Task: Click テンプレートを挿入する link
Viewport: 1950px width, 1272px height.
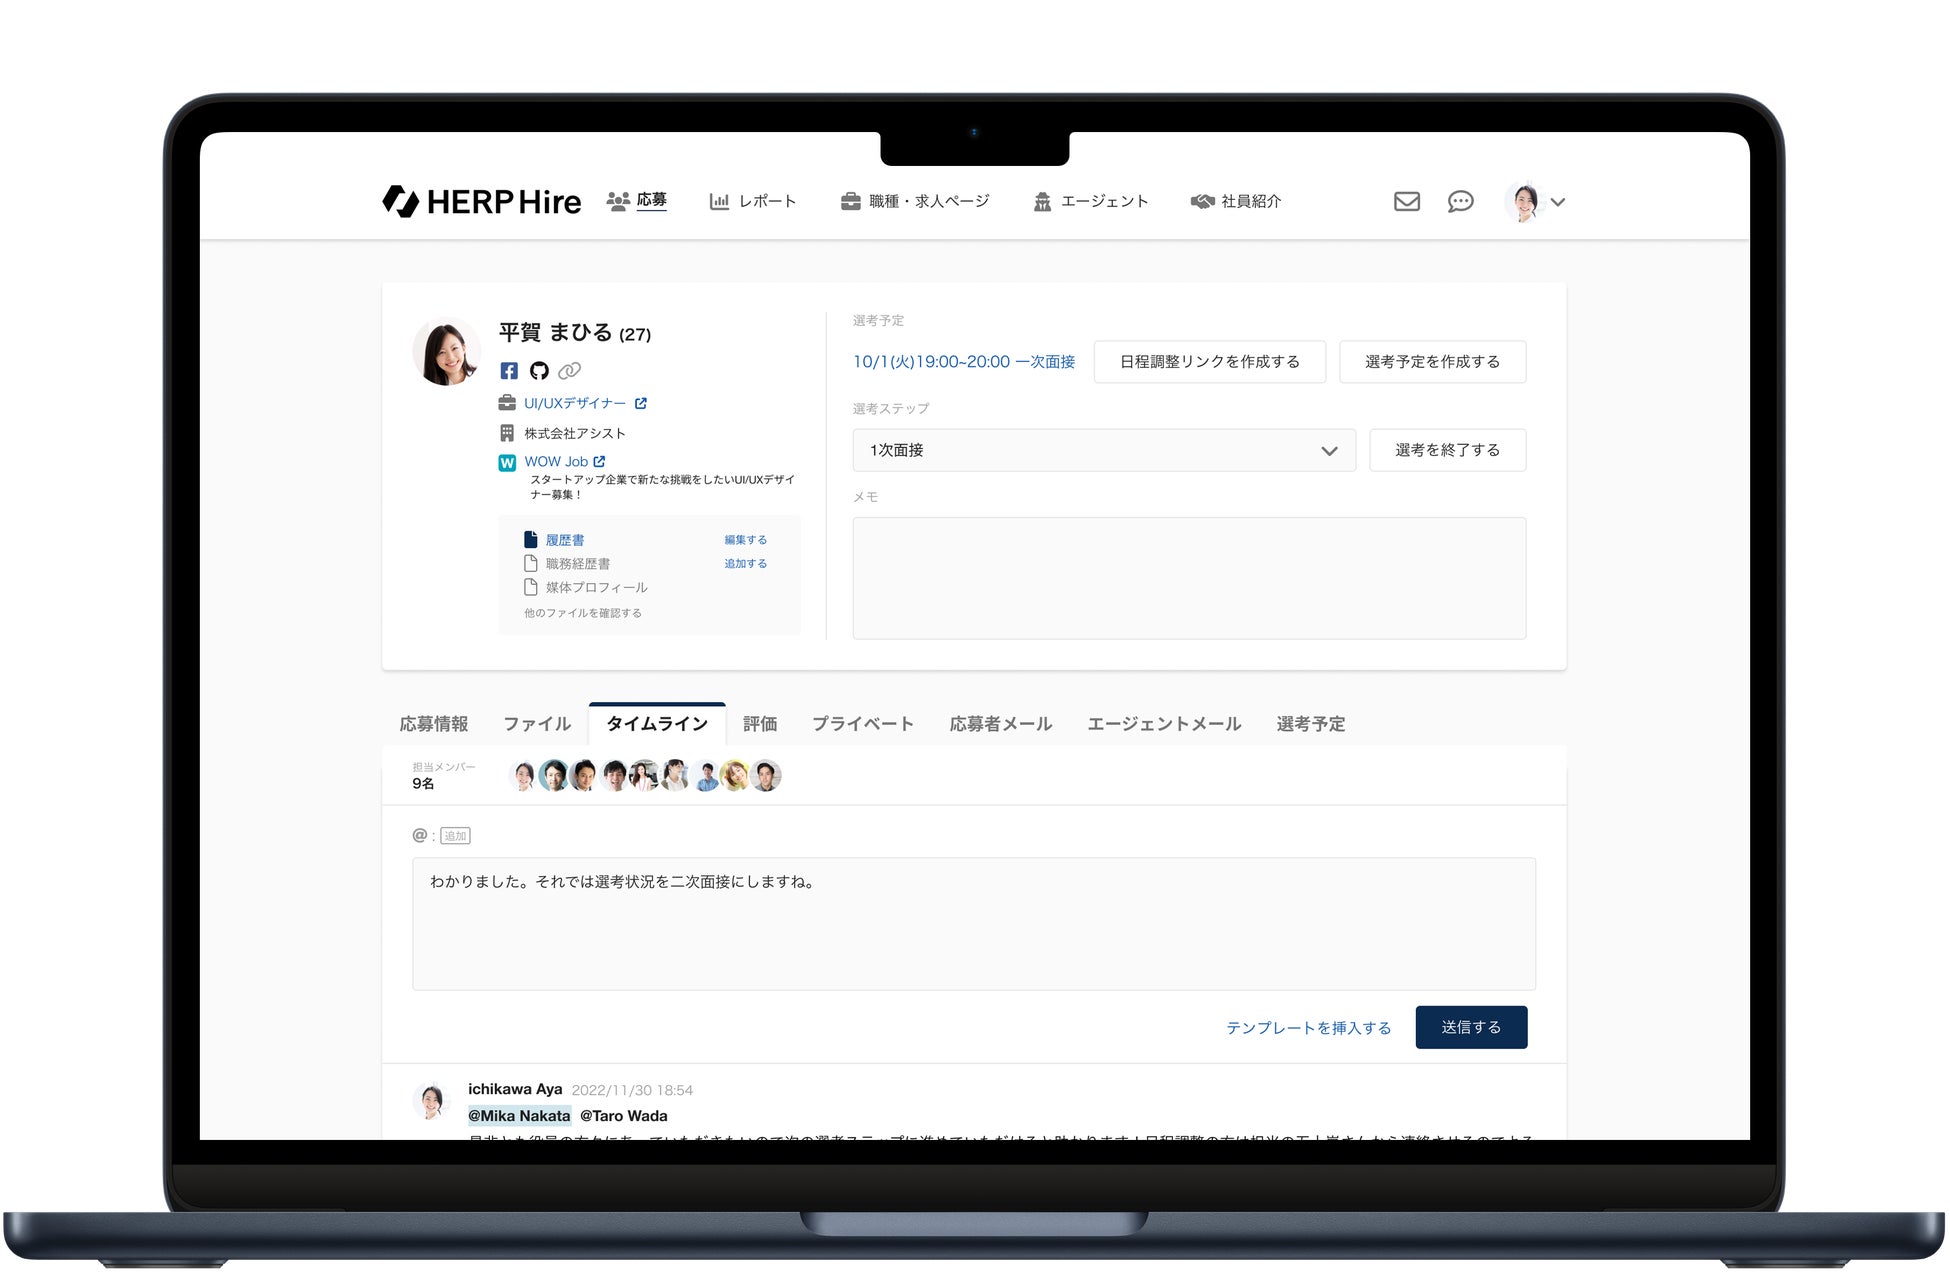Action: (1308, 1028)
